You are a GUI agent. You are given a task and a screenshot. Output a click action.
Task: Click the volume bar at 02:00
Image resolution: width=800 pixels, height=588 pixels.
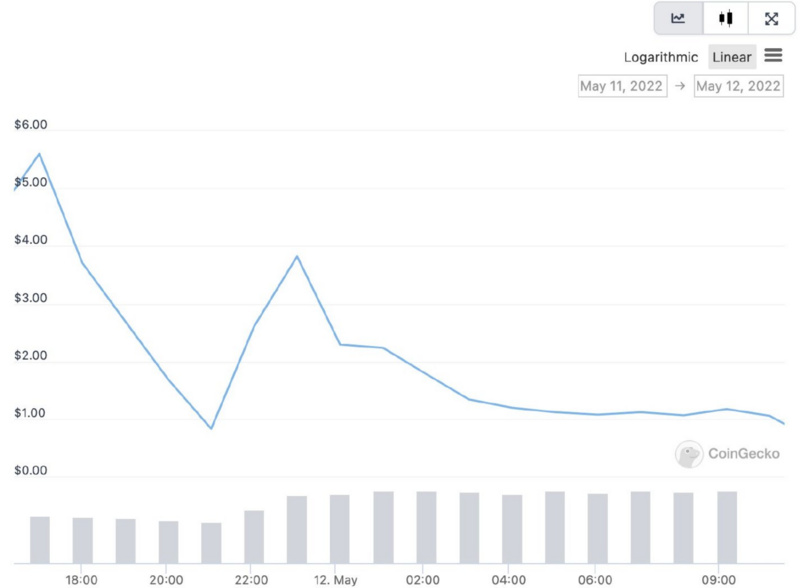[426, 527]
